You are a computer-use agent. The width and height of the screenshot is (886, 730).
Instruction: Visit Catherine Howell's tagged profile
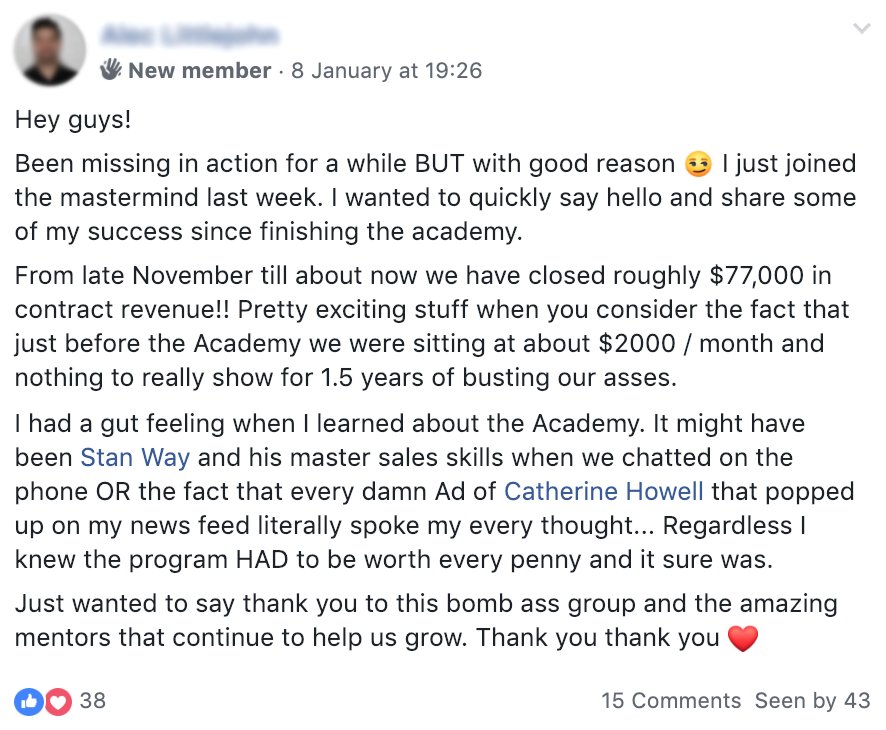[604, 491]
